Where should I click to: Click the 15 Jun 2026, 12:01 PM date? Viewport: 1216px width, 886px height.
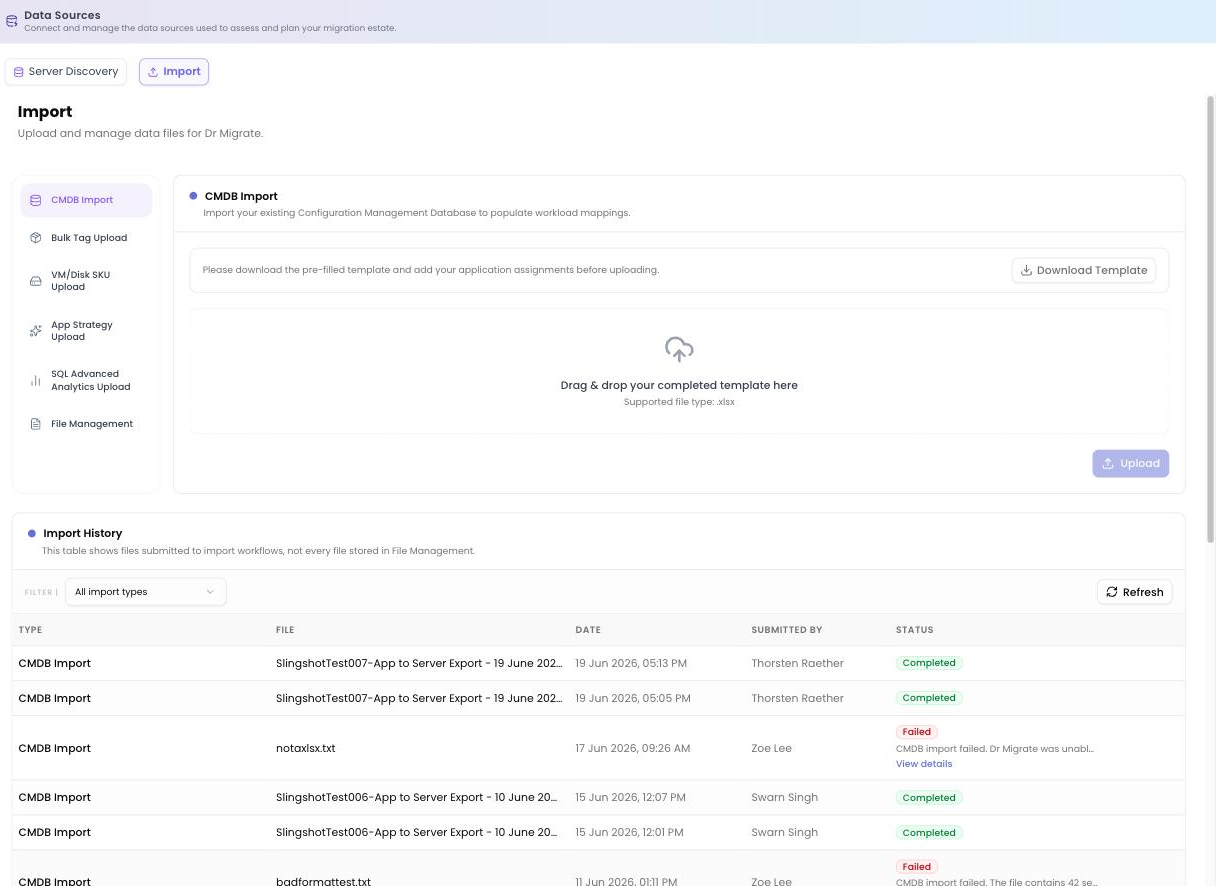[x=630, y=832]
